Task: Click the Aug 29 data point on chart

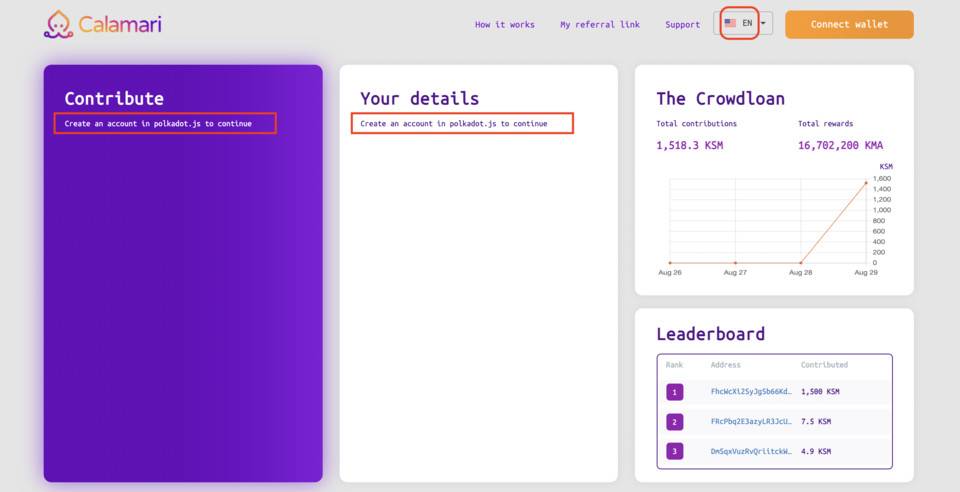Action: coord(866,182)
